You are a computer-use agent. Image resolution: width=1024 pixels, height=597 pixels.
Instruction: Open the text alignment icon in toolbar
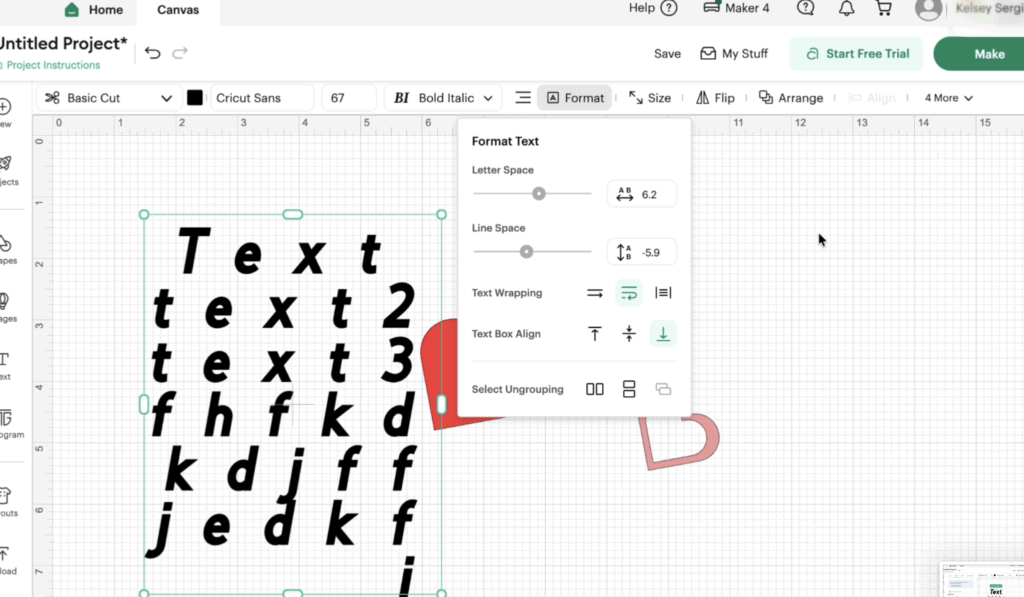point(522,98)
